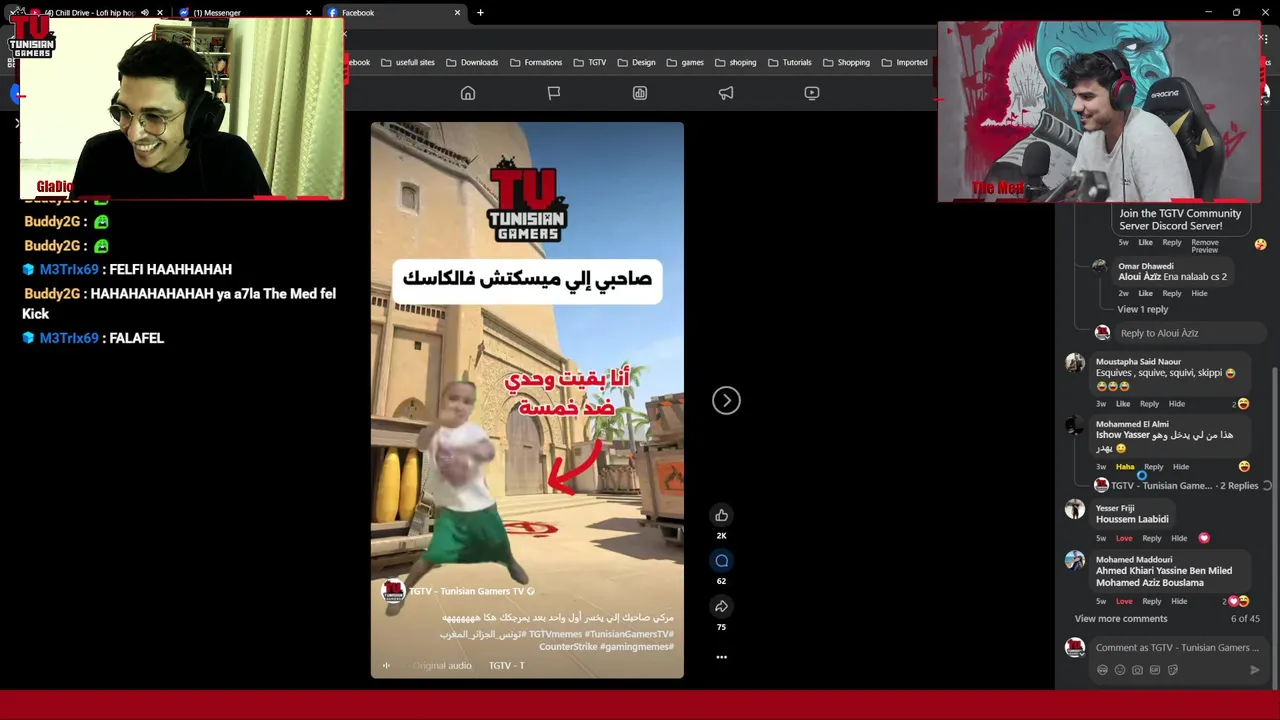Like Omar Dhawedi's comment
The height and width of the screenshot is (720, 1280).
pyautogui.click(x=1145, y=293)
